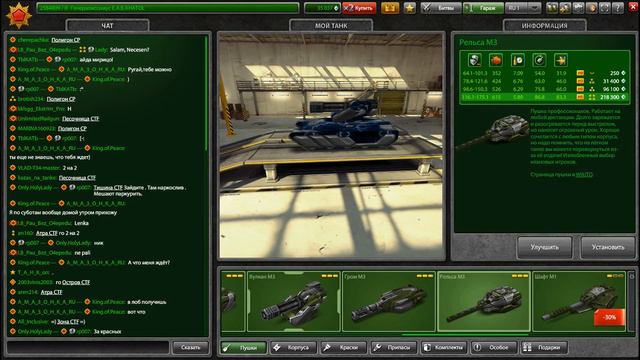Open the Комплекты kits category
Image resolution: width=640 pixels, height=360 pixels.
click(x=444, y=347)
